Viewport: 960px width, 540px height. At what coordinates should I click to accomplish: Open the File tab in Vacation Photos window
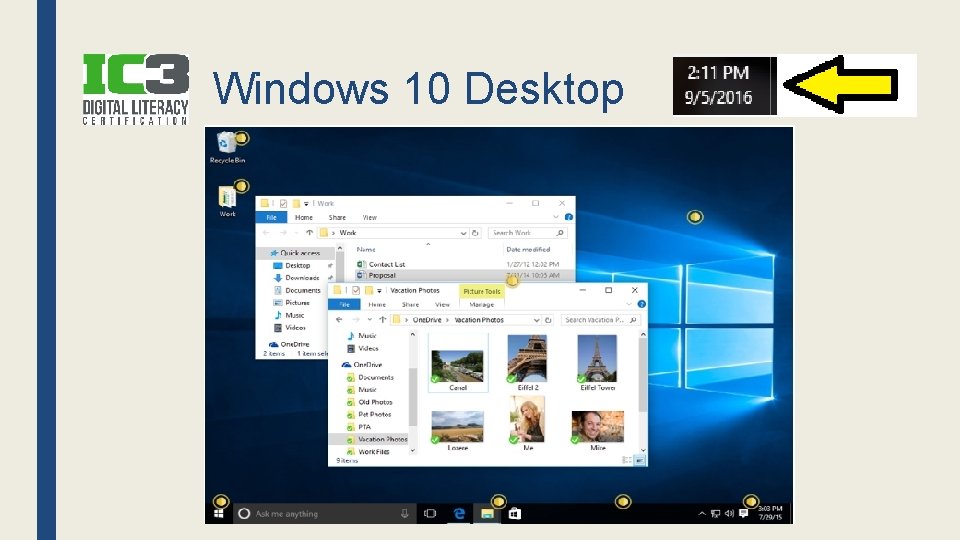click(x=345, y=304)
